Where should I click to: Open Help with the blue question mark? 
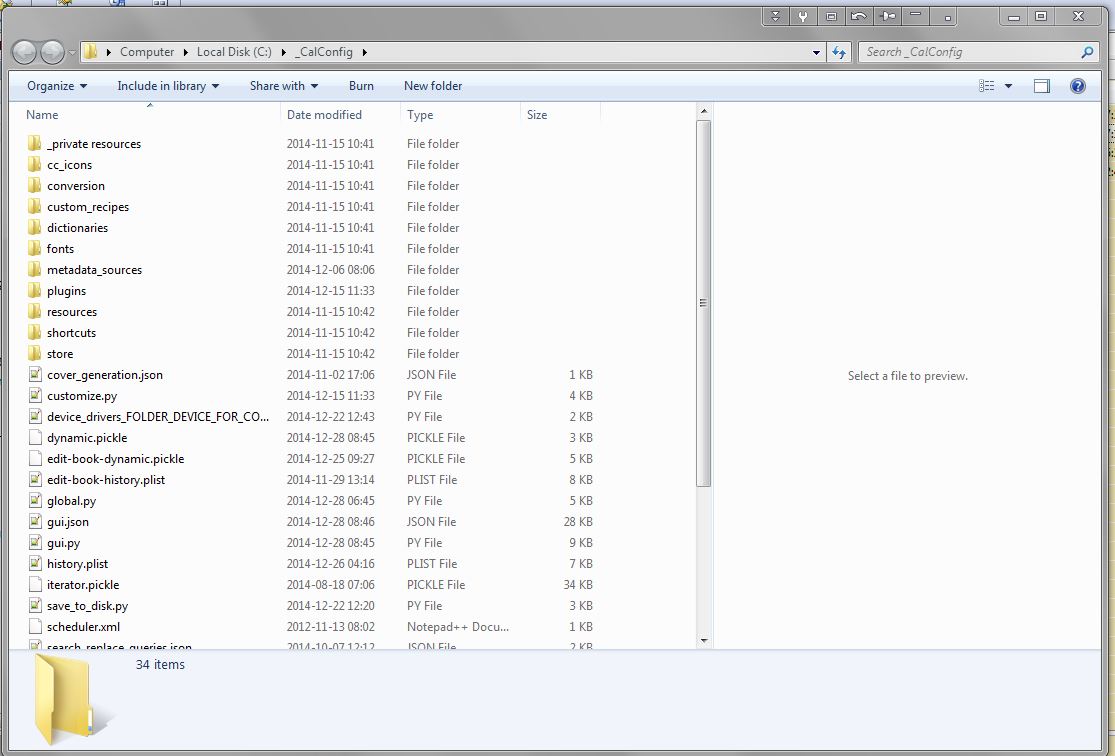coord(1078,86)
